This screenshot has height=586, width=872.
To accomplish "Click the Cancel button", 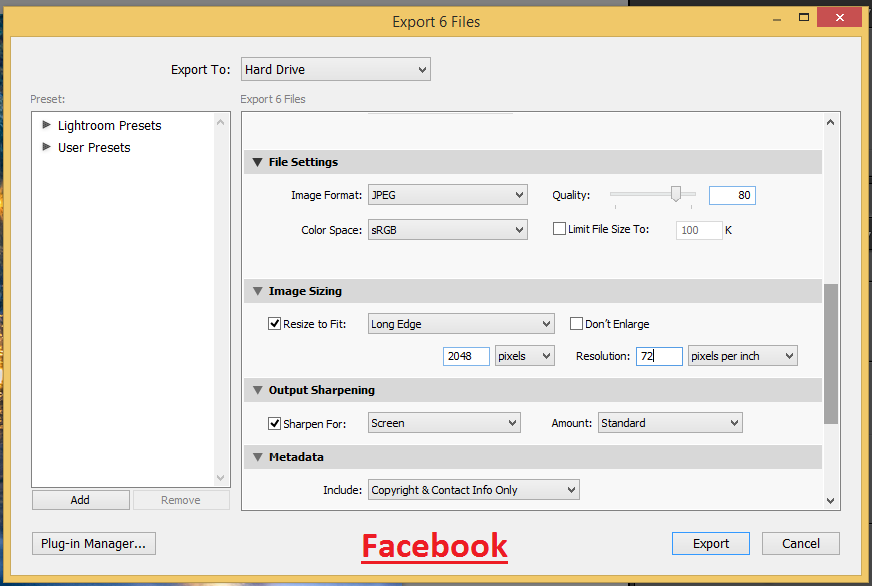I will (801, 543).
